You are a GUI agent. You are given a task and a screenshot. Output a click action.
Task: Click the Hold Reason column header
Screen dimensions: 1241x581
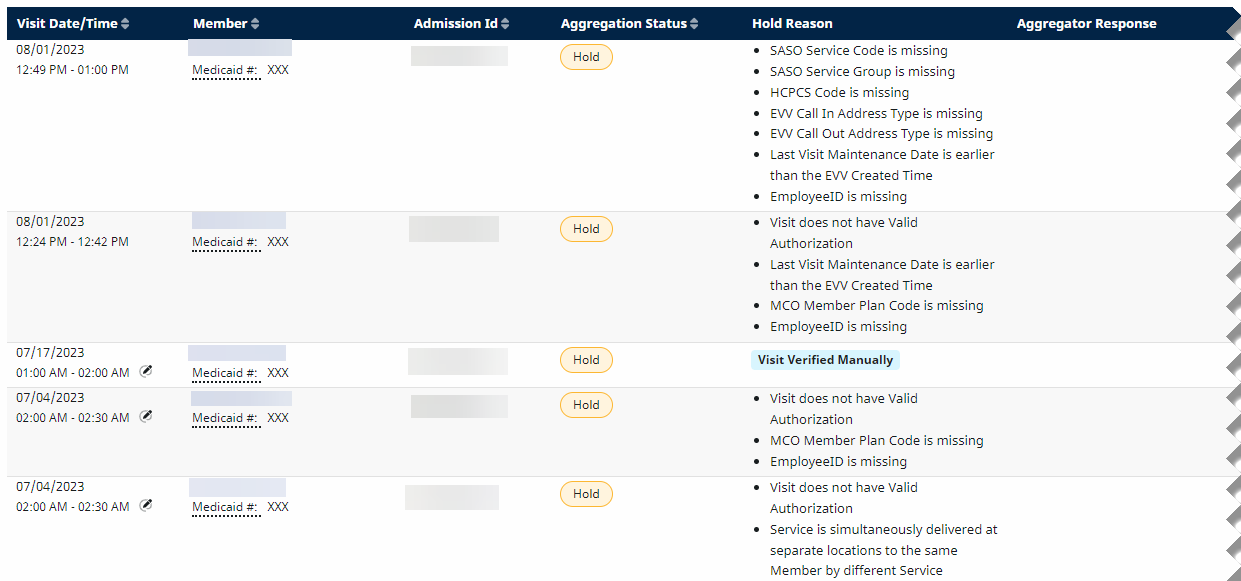tap(792, 24)
